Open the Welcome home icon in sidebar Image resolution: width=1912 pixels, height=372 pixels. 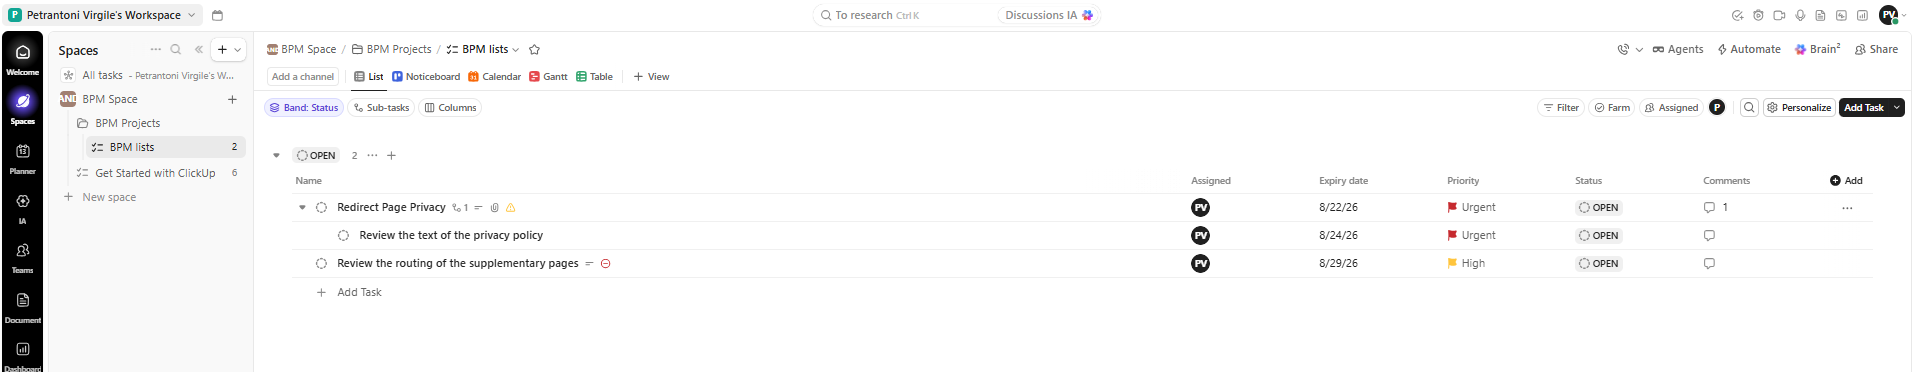[22, 52]
